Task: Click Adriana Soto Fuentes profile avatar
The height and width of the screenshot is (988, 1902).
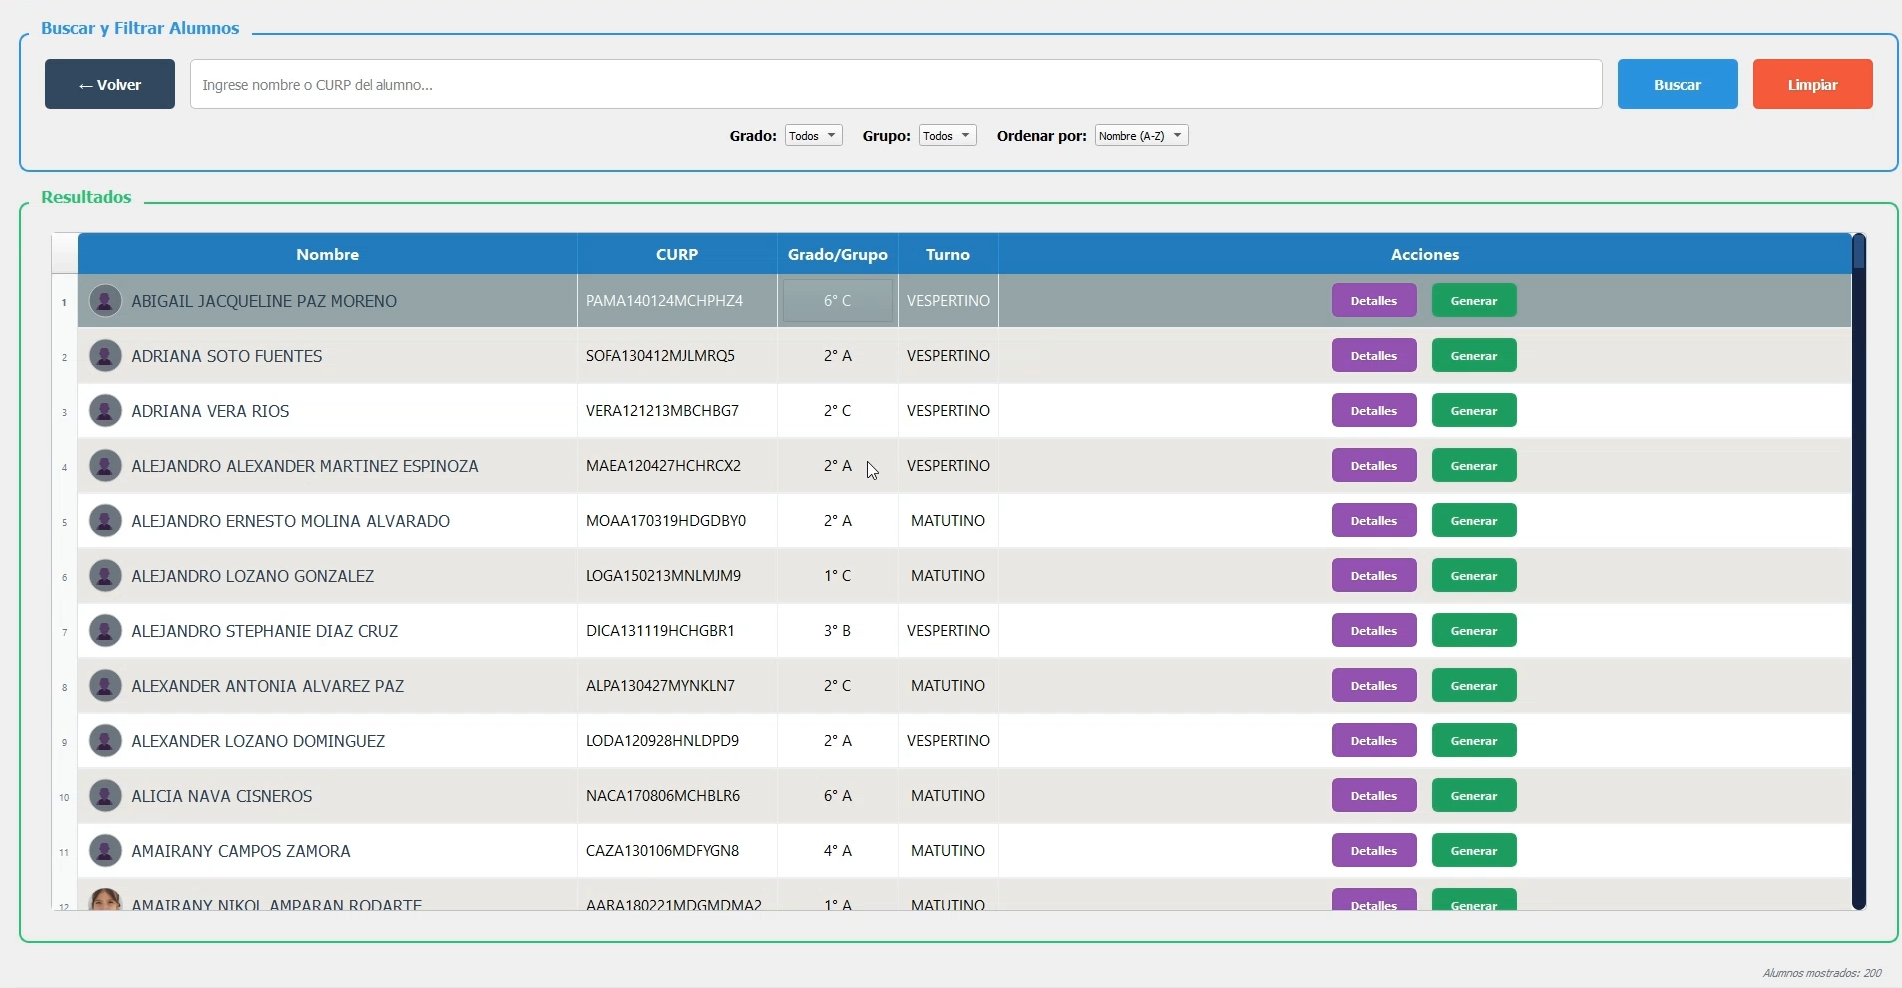Action: click(105, 356)
